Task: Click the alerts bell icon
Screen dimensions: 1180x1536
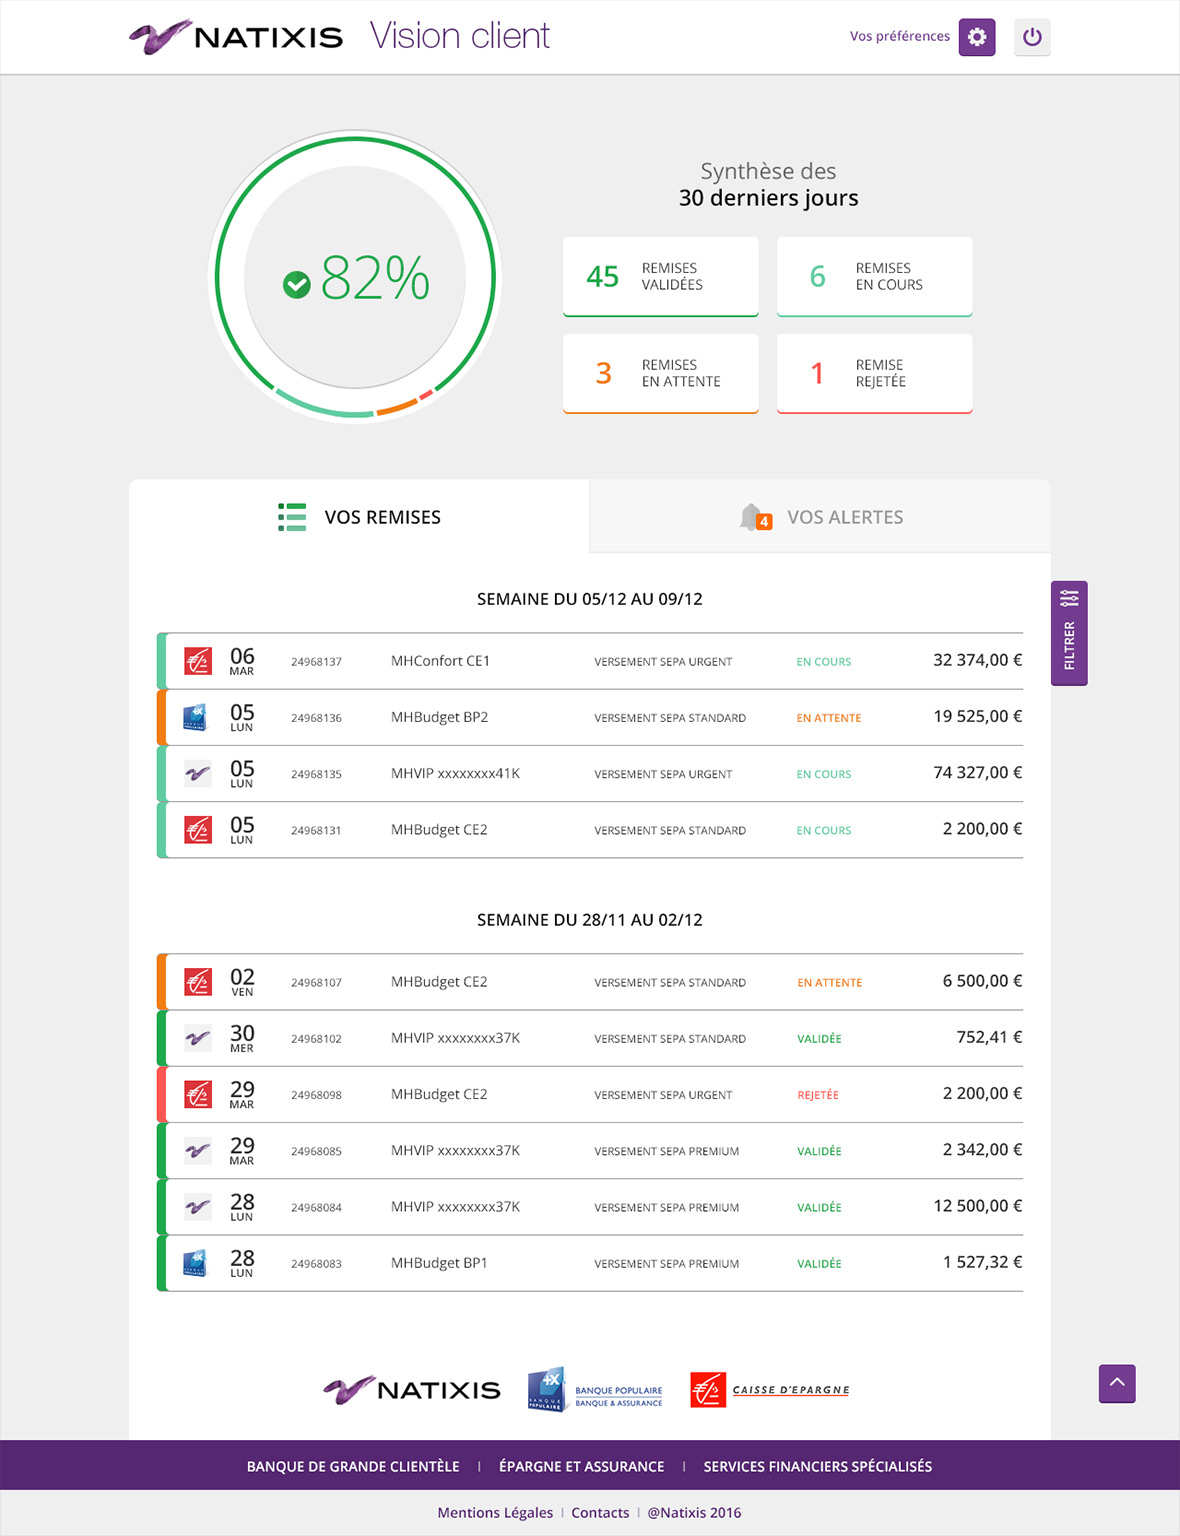Action: tap(753, 517)
